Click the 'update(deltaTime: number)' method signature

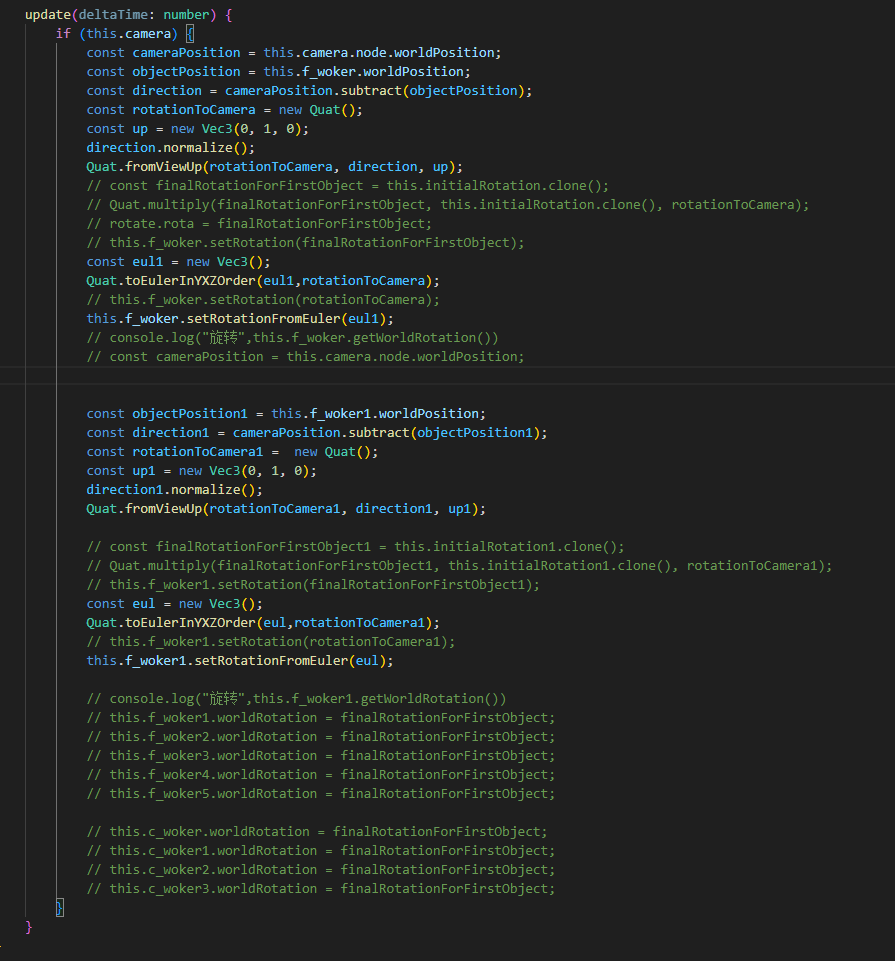(x=129, y=15)
